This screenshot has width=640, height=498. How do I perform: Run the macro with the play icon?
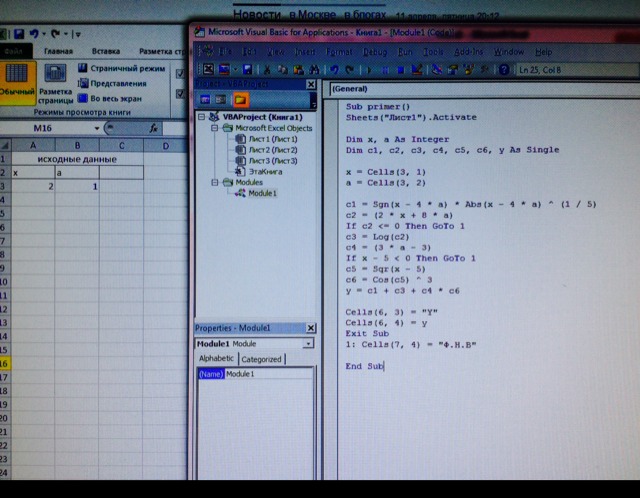(x=369, y=70)
